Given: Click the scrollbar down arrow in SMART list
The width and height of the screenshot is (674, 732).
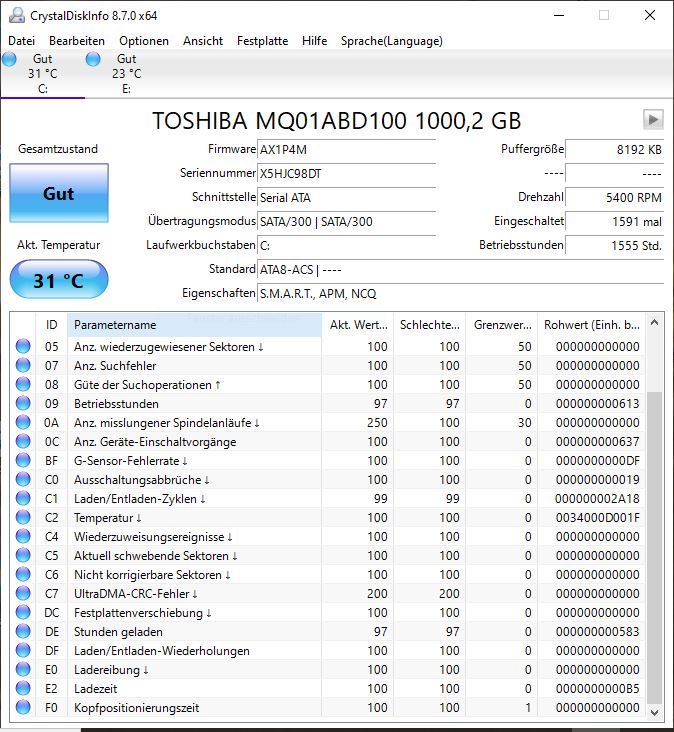Looking at the screenshot, I should coord(654,712).
